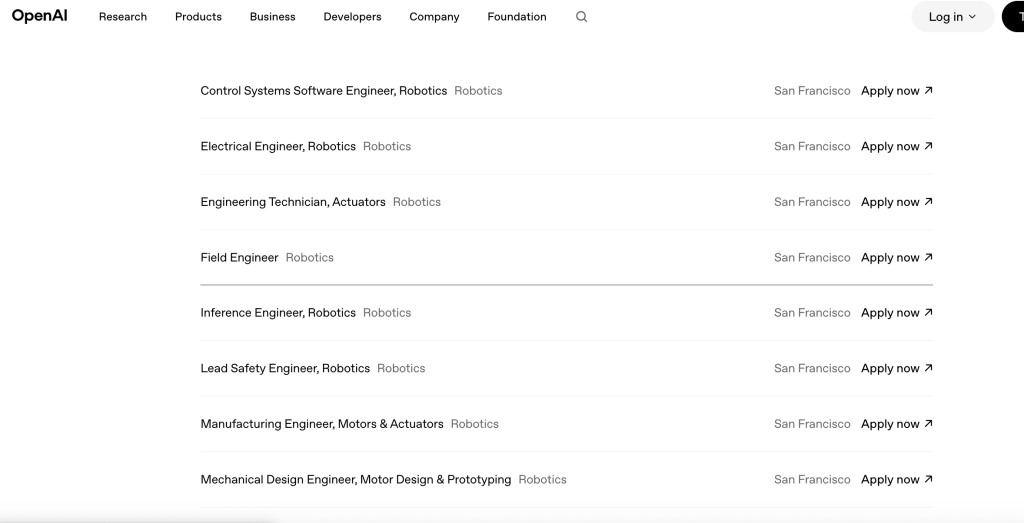Expand the Log in dropdown
The width and height of the screenshot is (1024, 523).
953,17
